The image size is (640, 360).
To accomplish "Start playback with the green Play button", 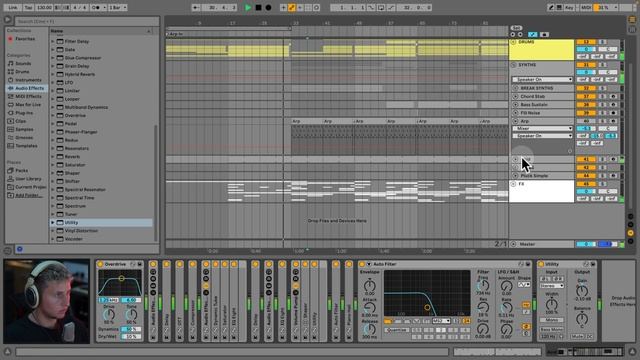I will click(248, 7).
